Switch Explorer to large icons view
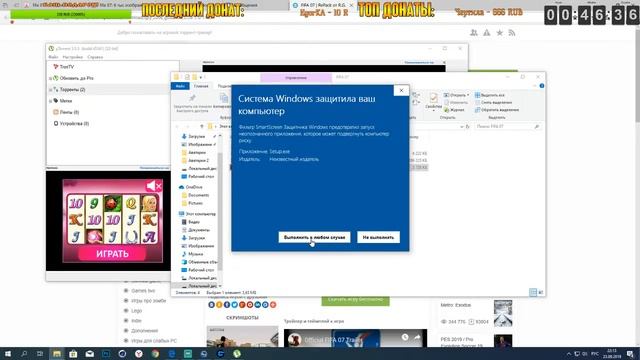 [x=541, y=292]
